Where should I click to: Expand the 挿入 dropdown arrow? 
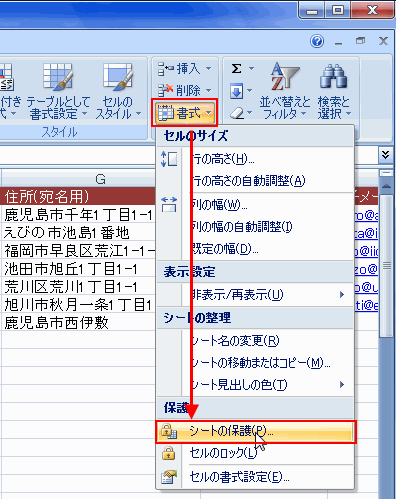click(209, 69)
